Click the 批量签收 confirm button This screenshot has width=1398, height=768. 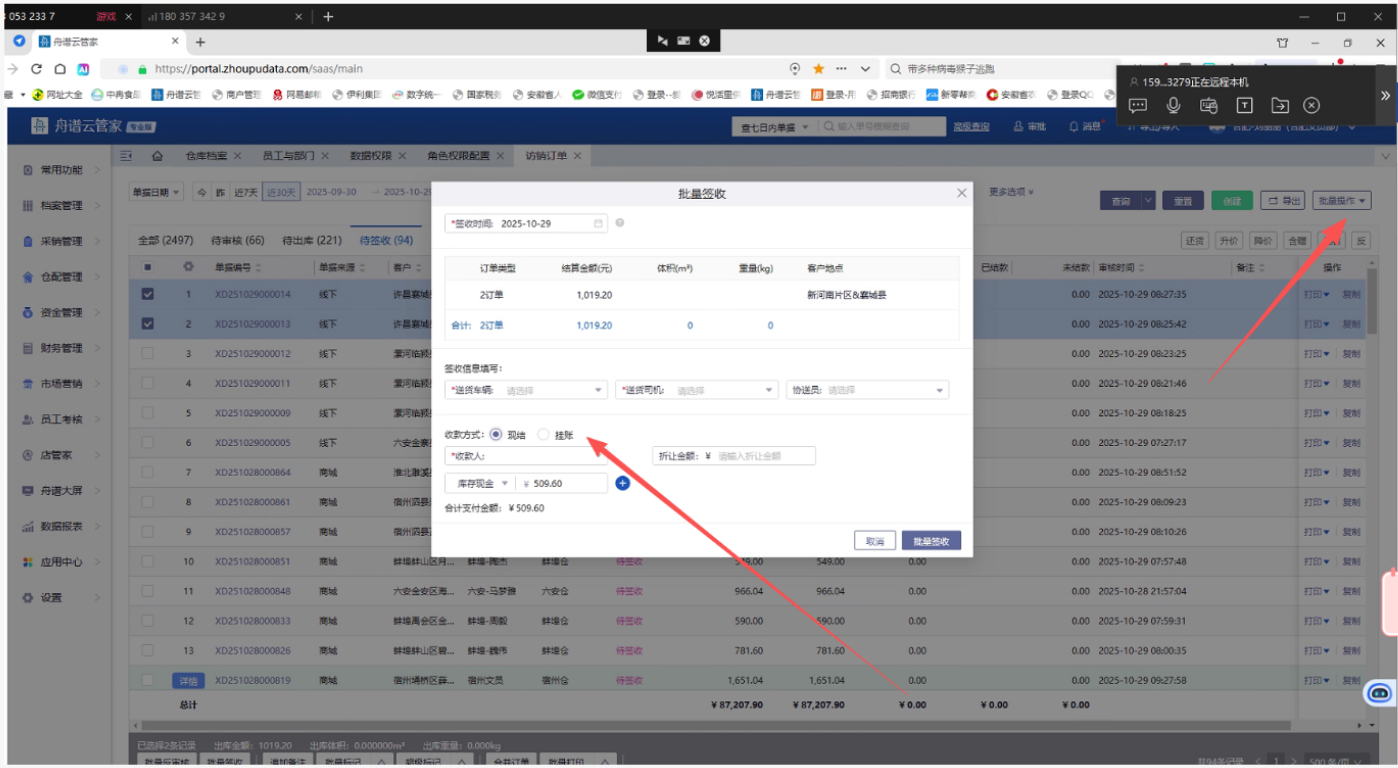tap(930, 541)
